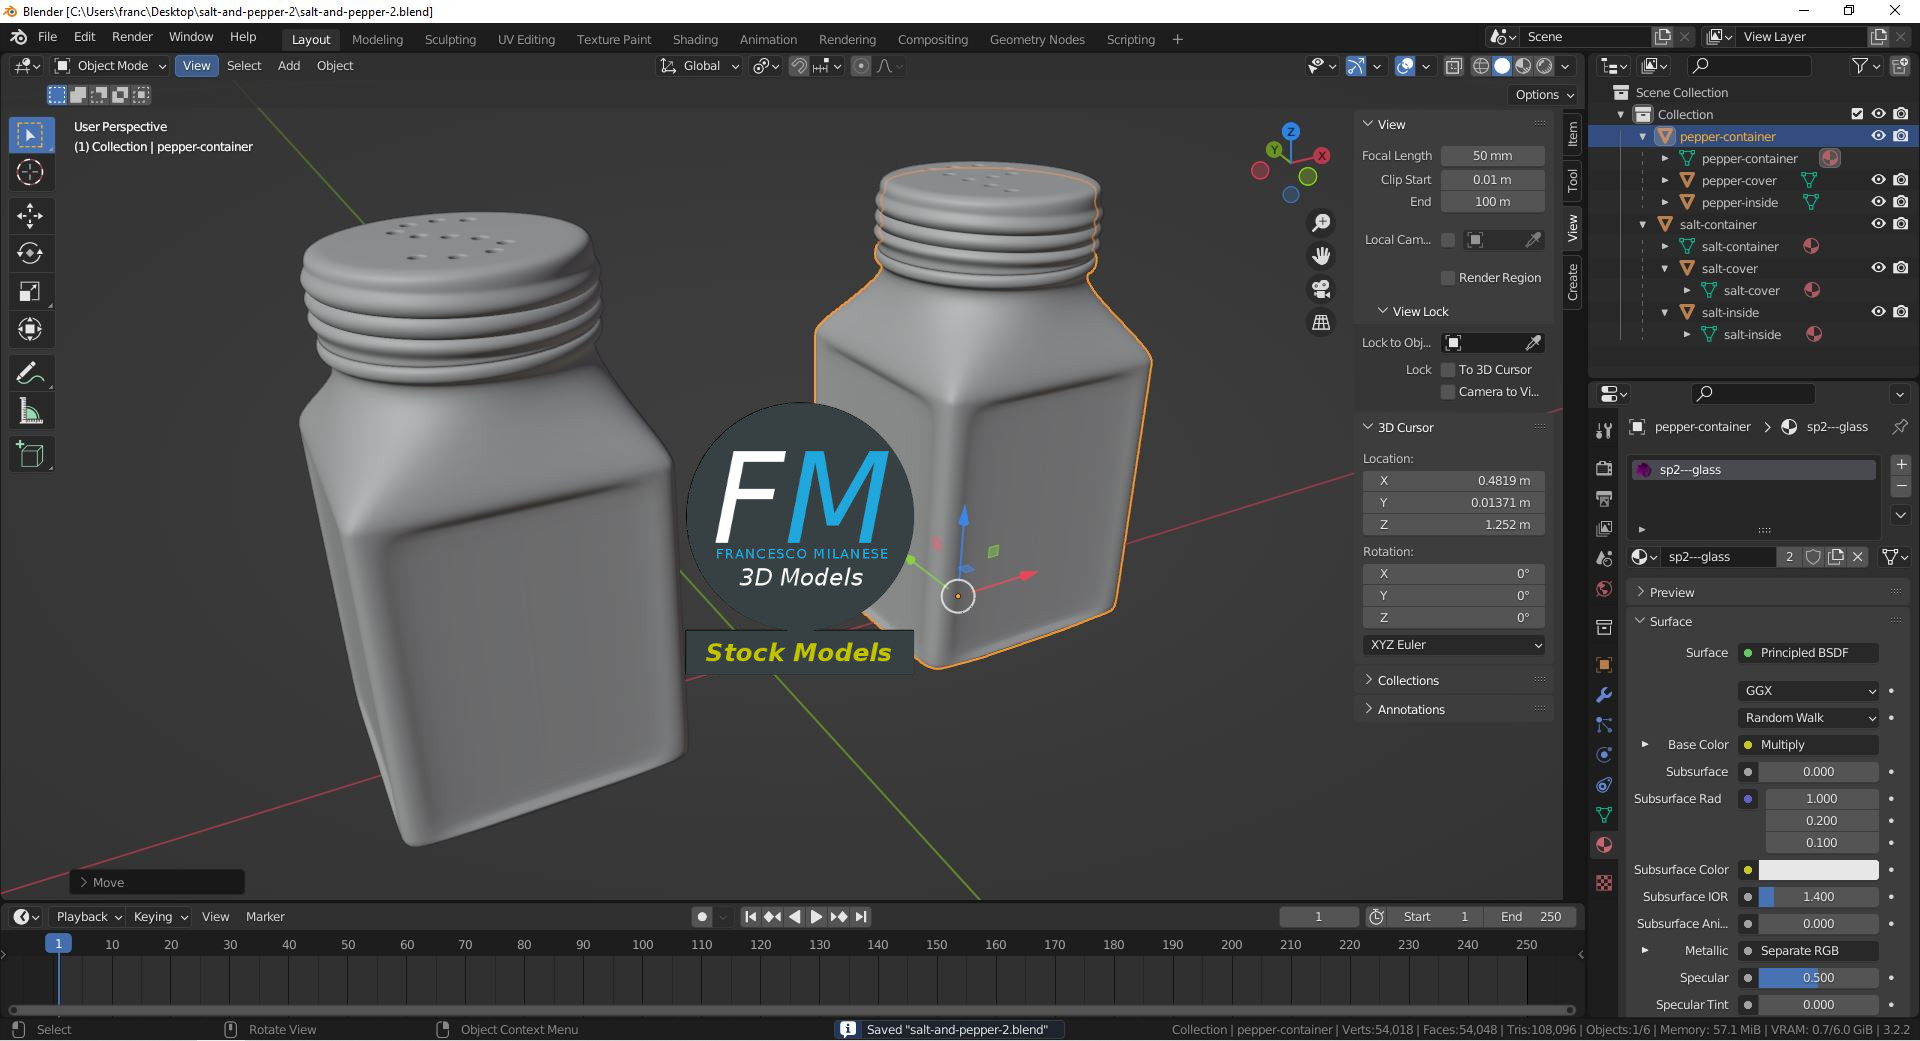Image resolution: width=1920 pixels, height=1041 pixels.
Task: Open the File menu
Action: click(47, 37)
